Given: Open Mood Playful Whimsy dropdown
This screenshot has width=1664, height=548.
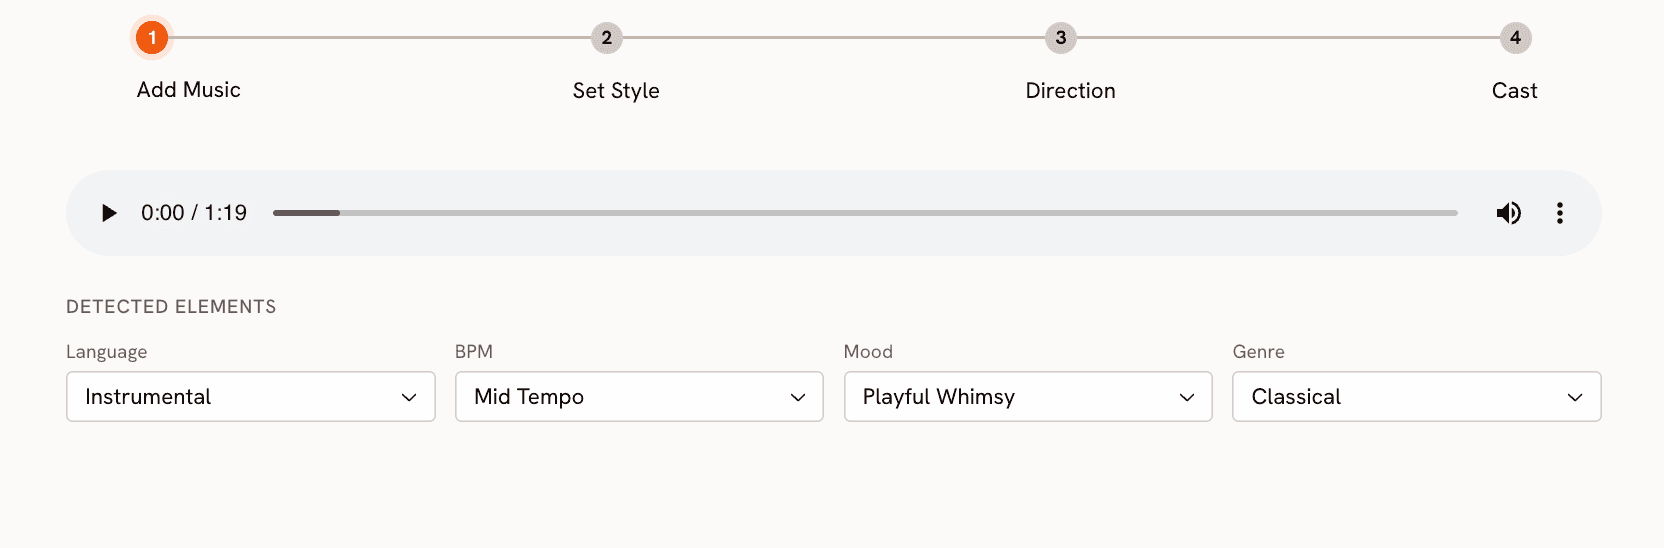Looking at the screenshot, I should point(1028,397).
